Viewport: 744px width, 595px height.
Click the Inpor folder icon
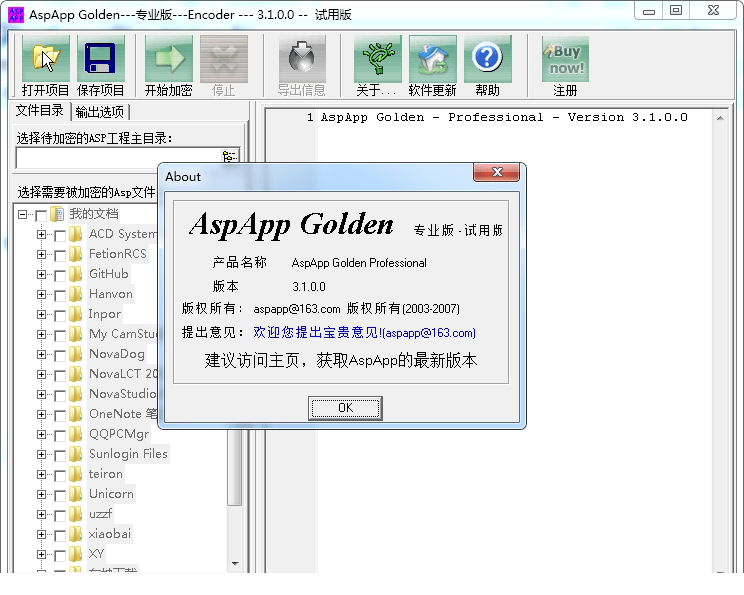click(x=75, y=314)
